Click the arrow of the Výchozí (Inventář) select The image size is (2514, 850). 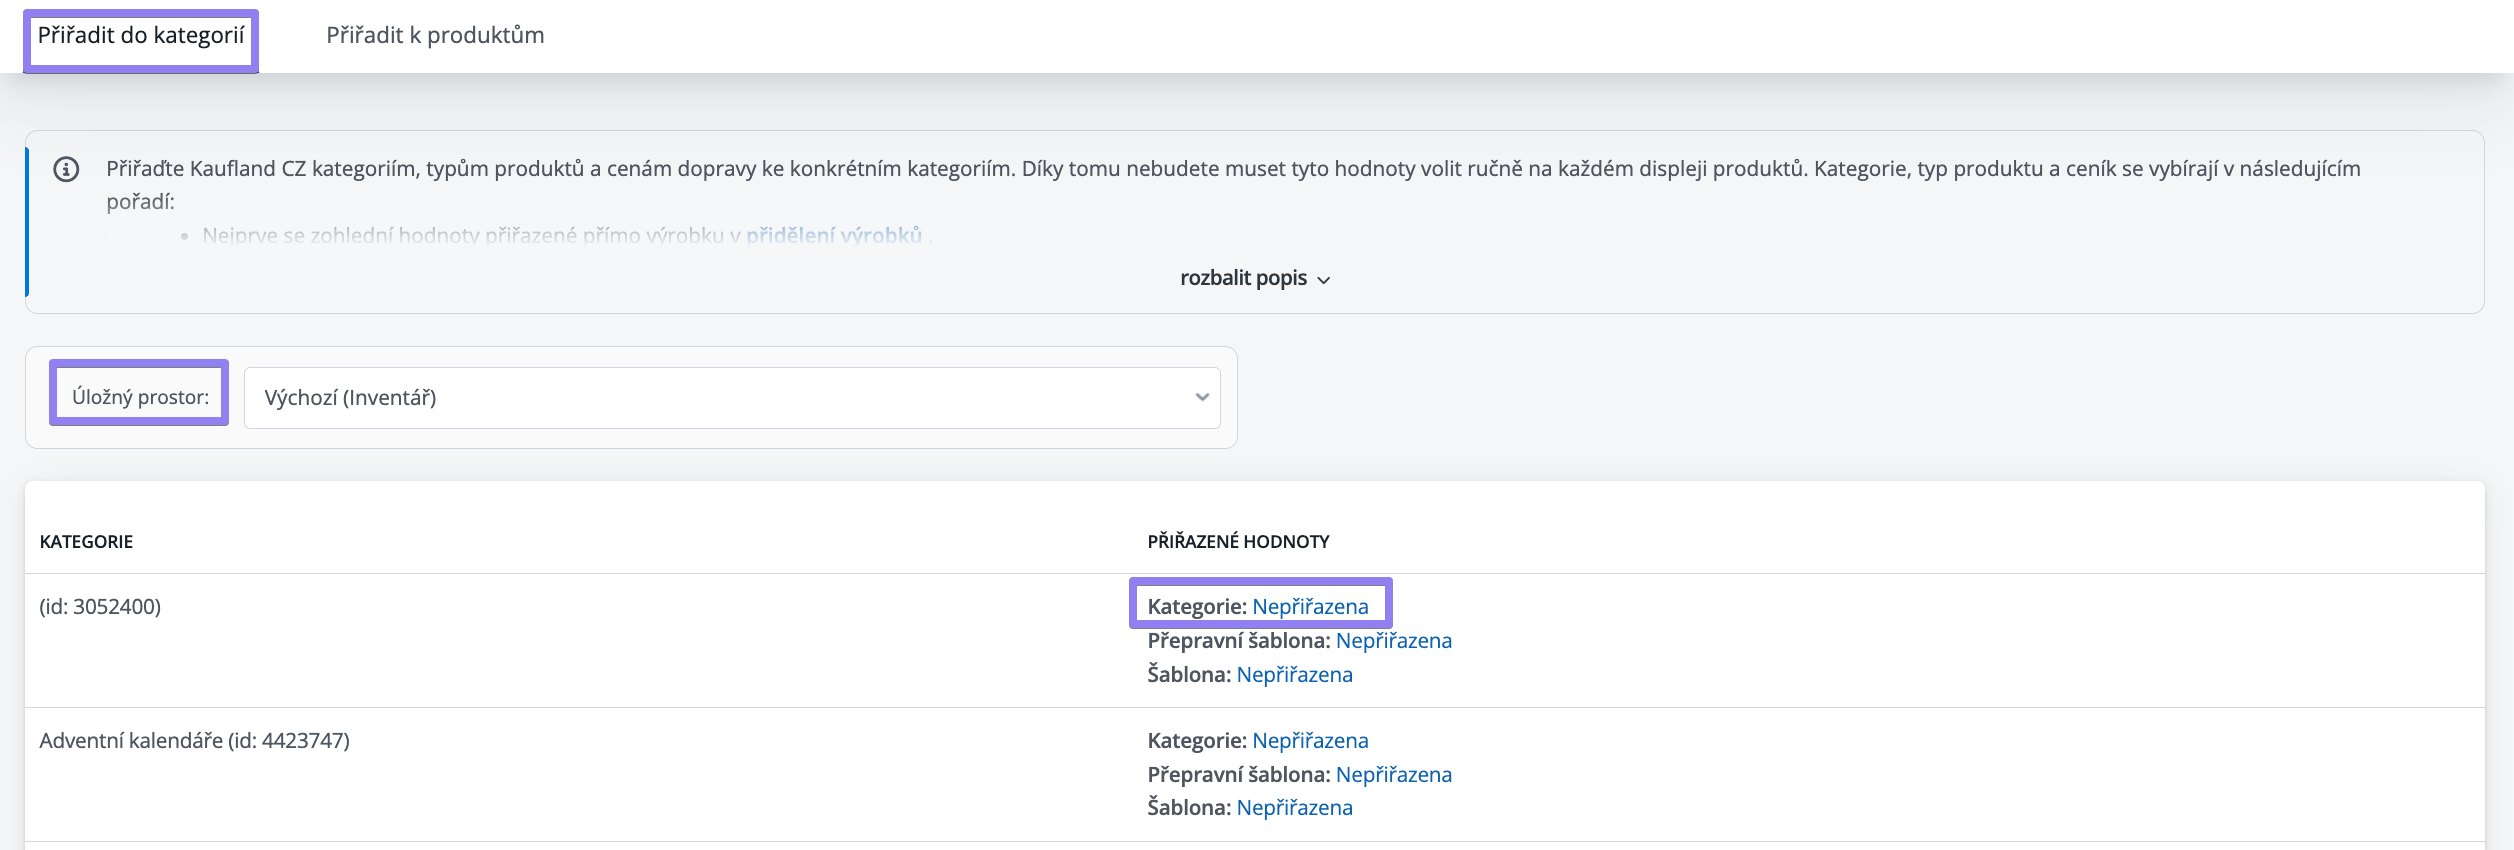(1201, 397)
